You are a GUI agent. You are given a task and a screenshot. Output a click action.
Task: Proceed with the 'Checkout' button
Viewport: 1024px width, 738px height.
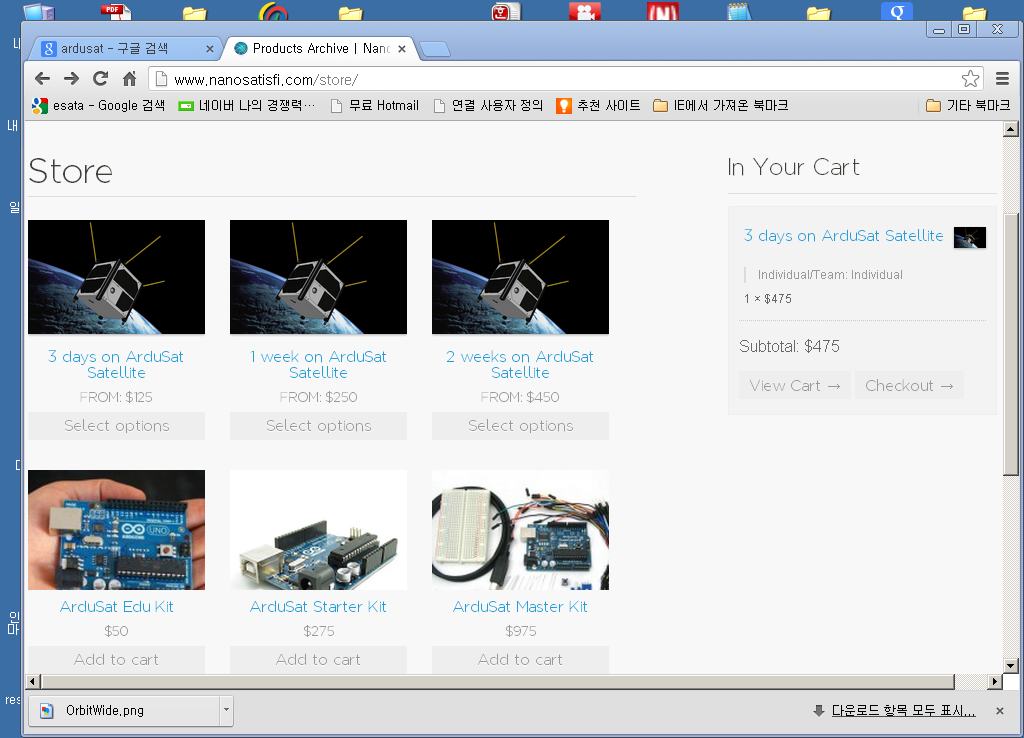[x=909, y=385]
